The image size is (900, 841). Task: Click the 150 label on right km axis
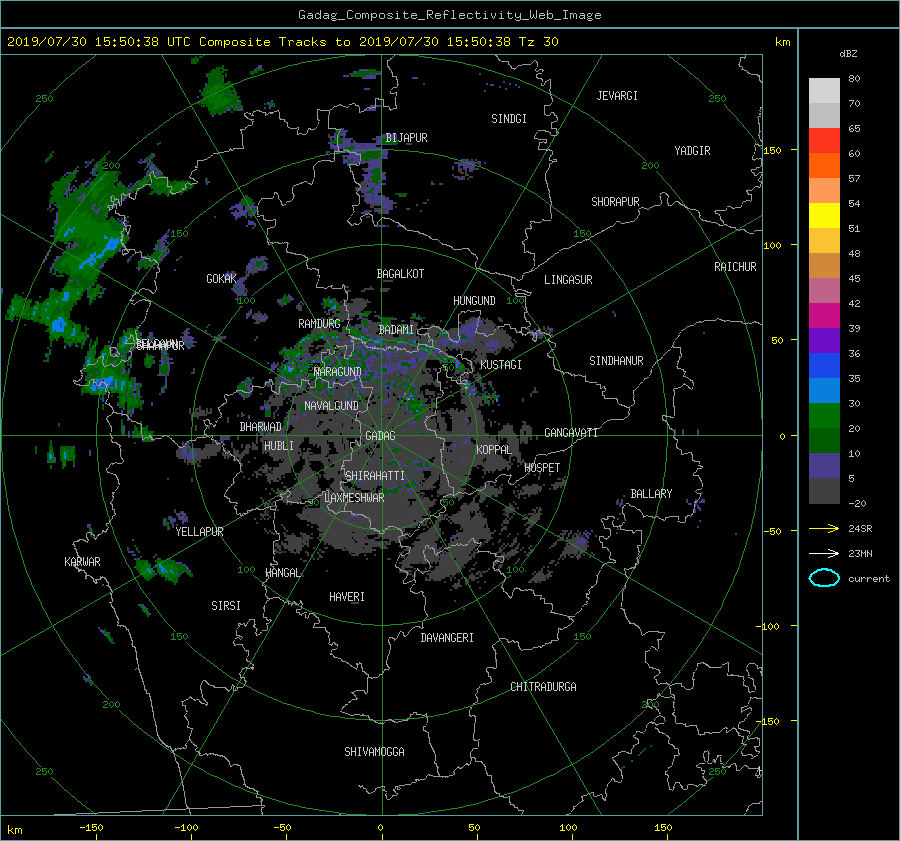(x=773, y=150)
